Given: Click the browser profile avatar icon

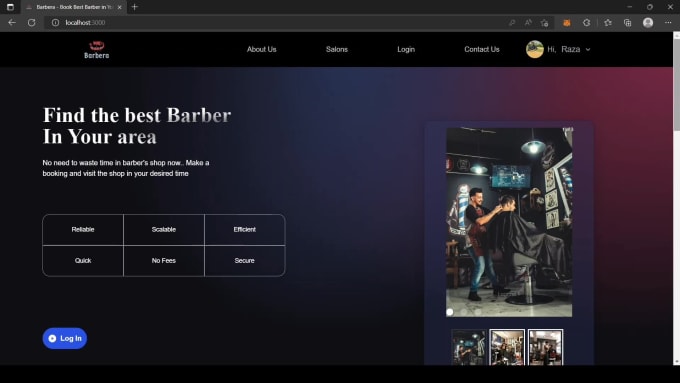Looking at the screenshot, I should pyautogui.click(x=648, y=23).
